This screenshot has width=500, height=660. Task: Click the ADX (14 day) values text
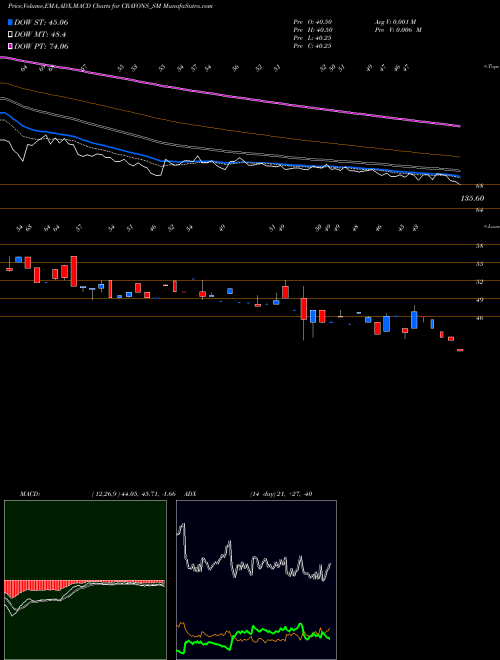click(280, 494)
